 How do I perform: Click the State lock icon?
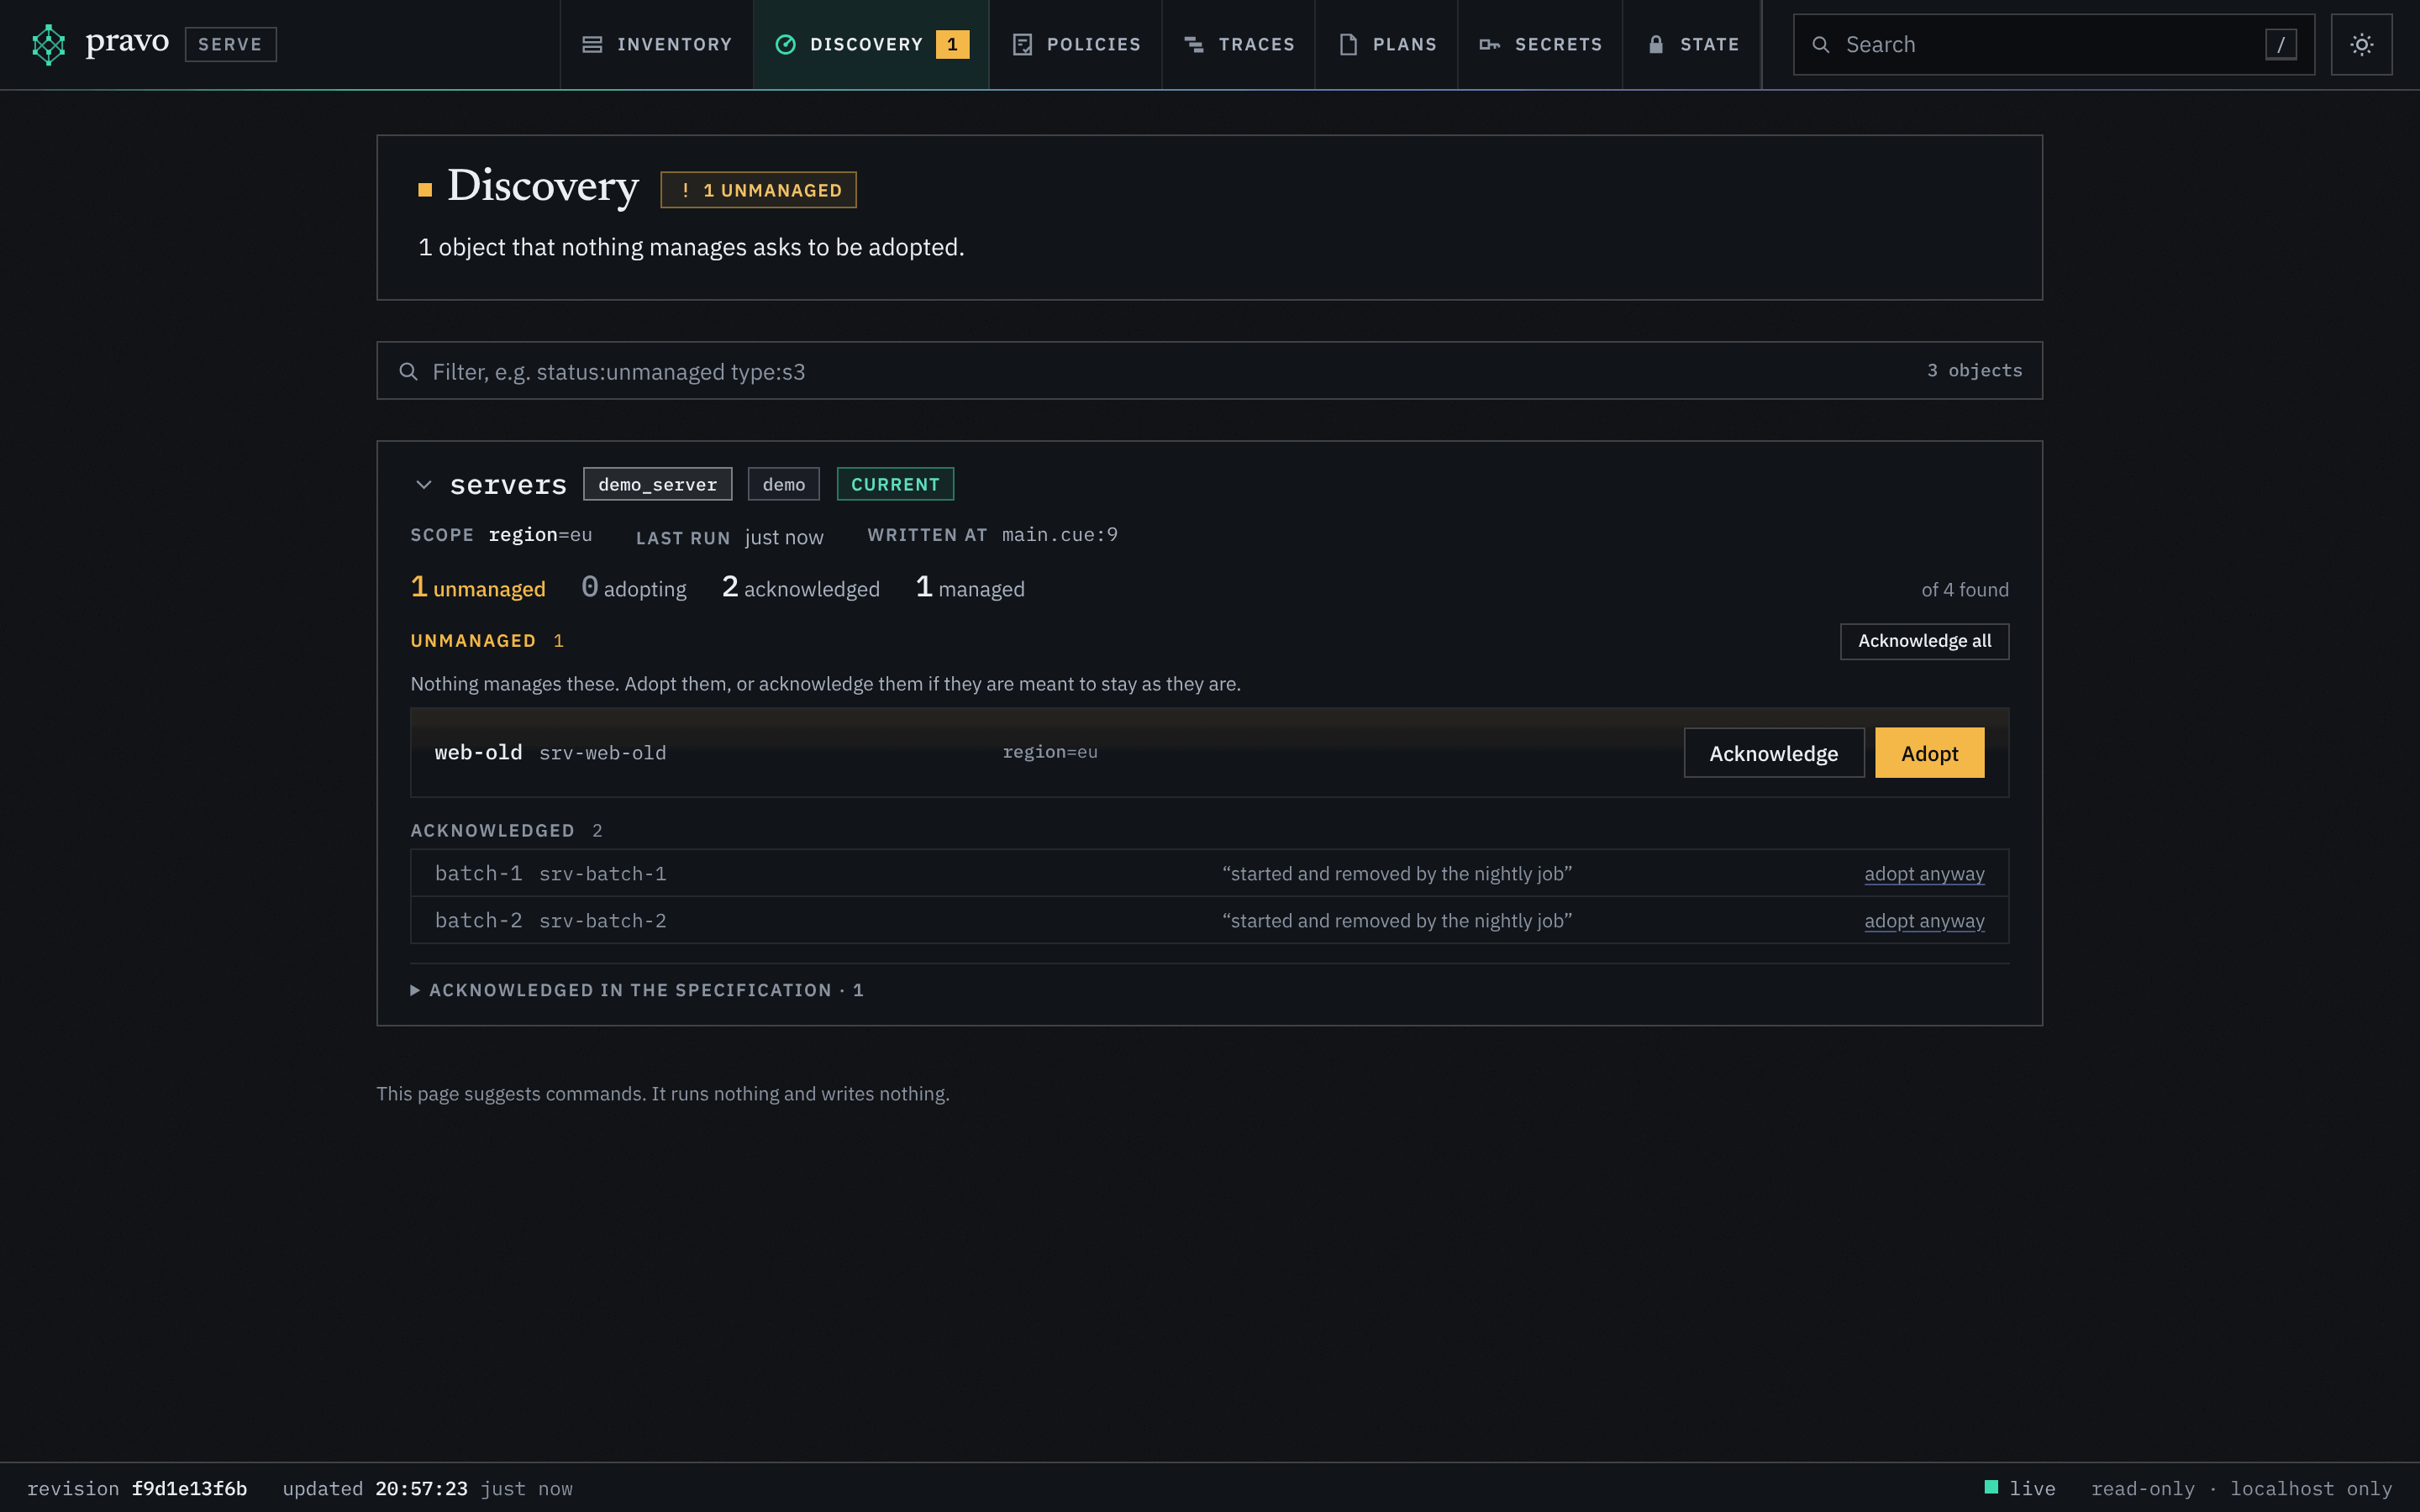click(x=1656, y=44)
